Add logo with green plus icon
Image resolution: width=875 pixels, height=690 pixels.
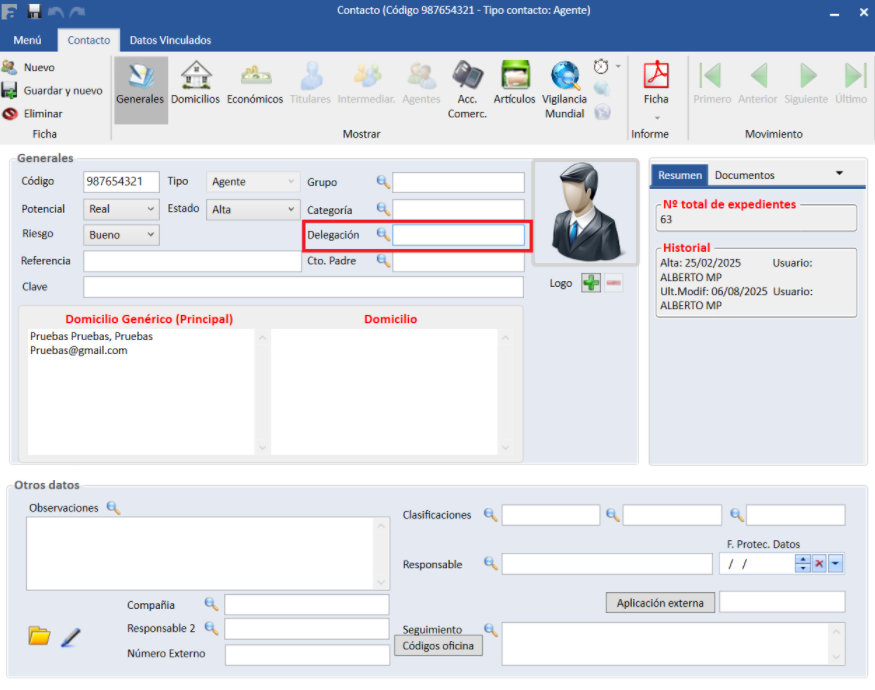pos(591,284)
